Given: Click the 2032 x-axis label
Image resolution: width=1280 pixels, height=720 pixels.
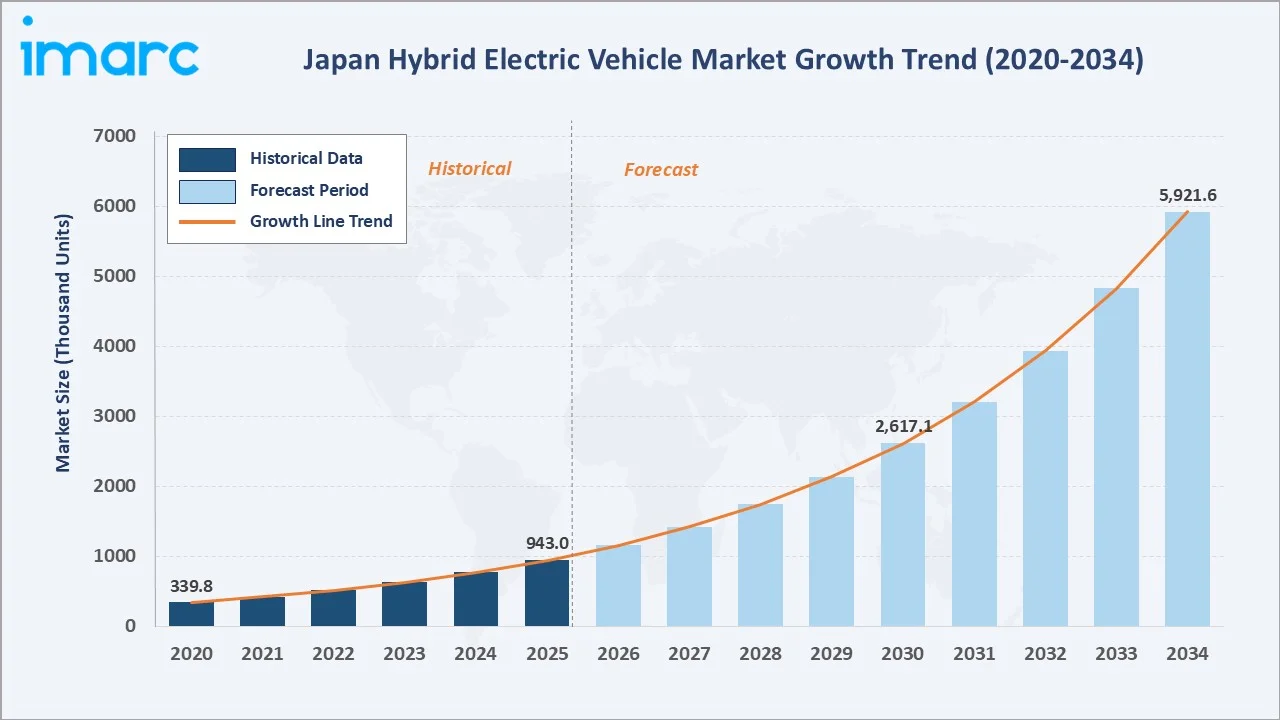Looking at the screenshot, I should 1045,654.
